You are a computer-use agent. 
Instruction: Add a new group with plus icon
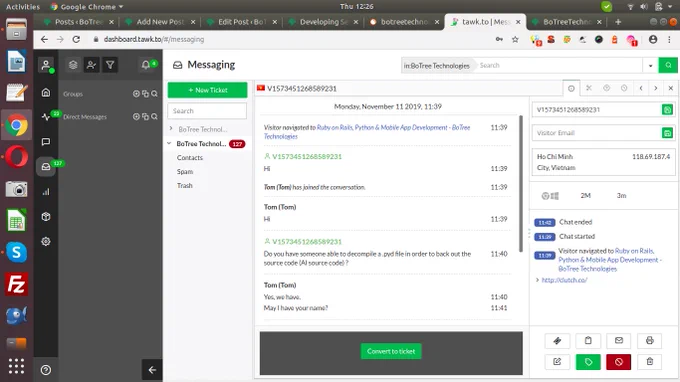[136, 94]
